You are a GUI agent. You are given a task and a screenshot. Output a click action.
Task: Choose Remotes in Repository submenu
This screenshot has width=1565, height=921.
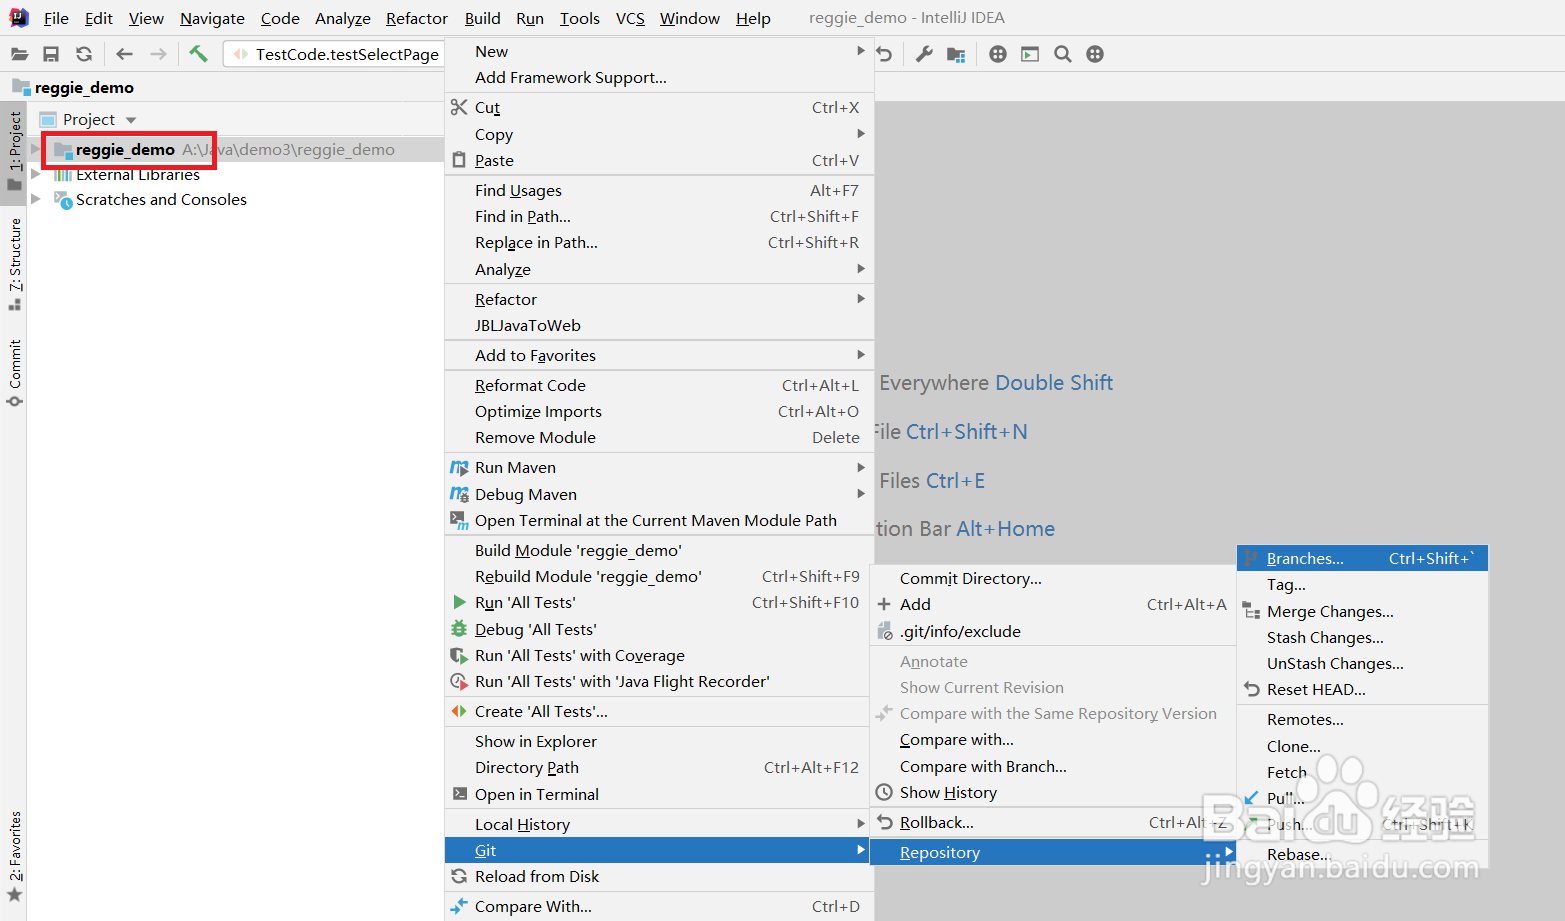point(1362,719)
